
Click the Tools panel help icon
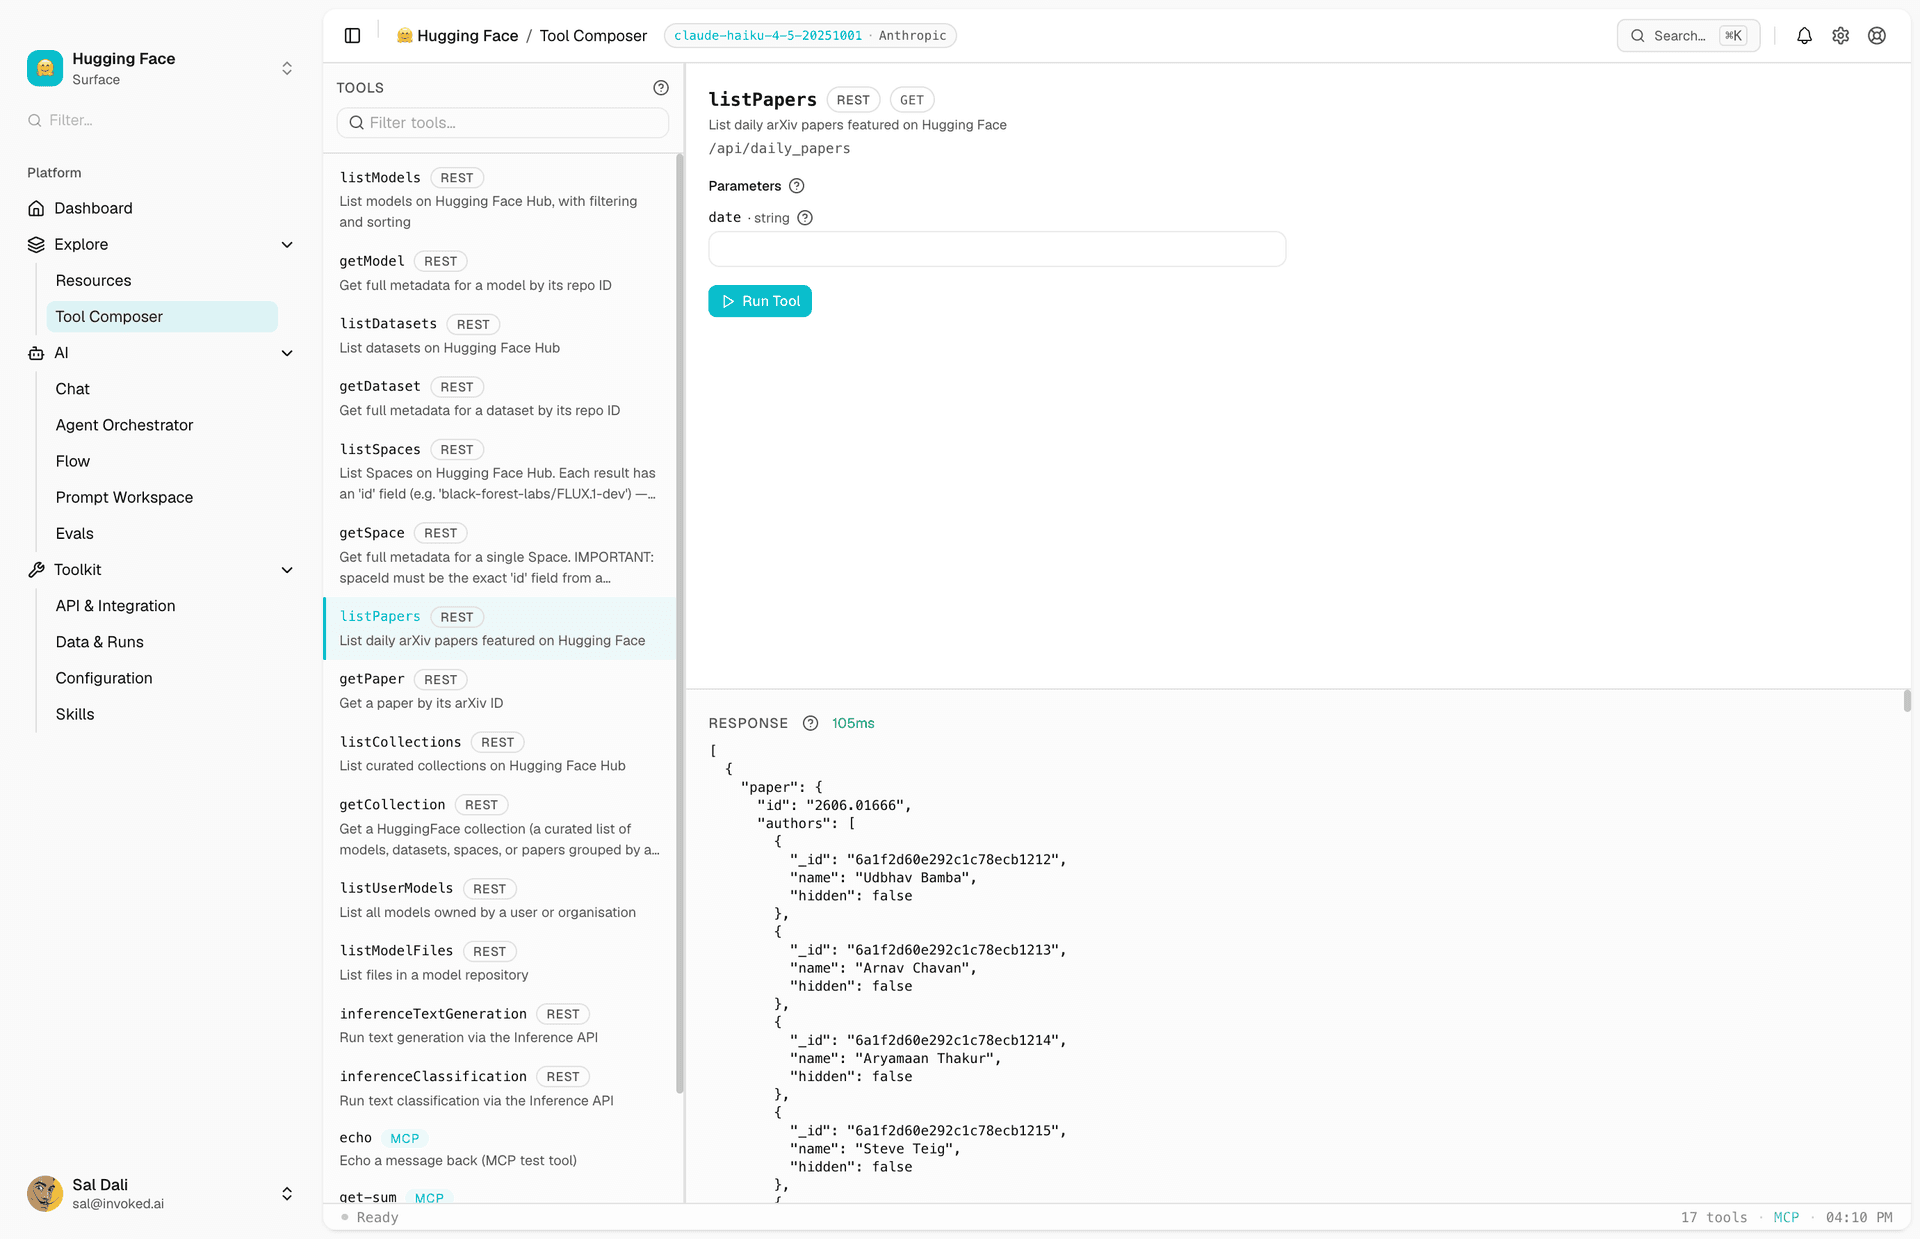(x=661, y=88)
